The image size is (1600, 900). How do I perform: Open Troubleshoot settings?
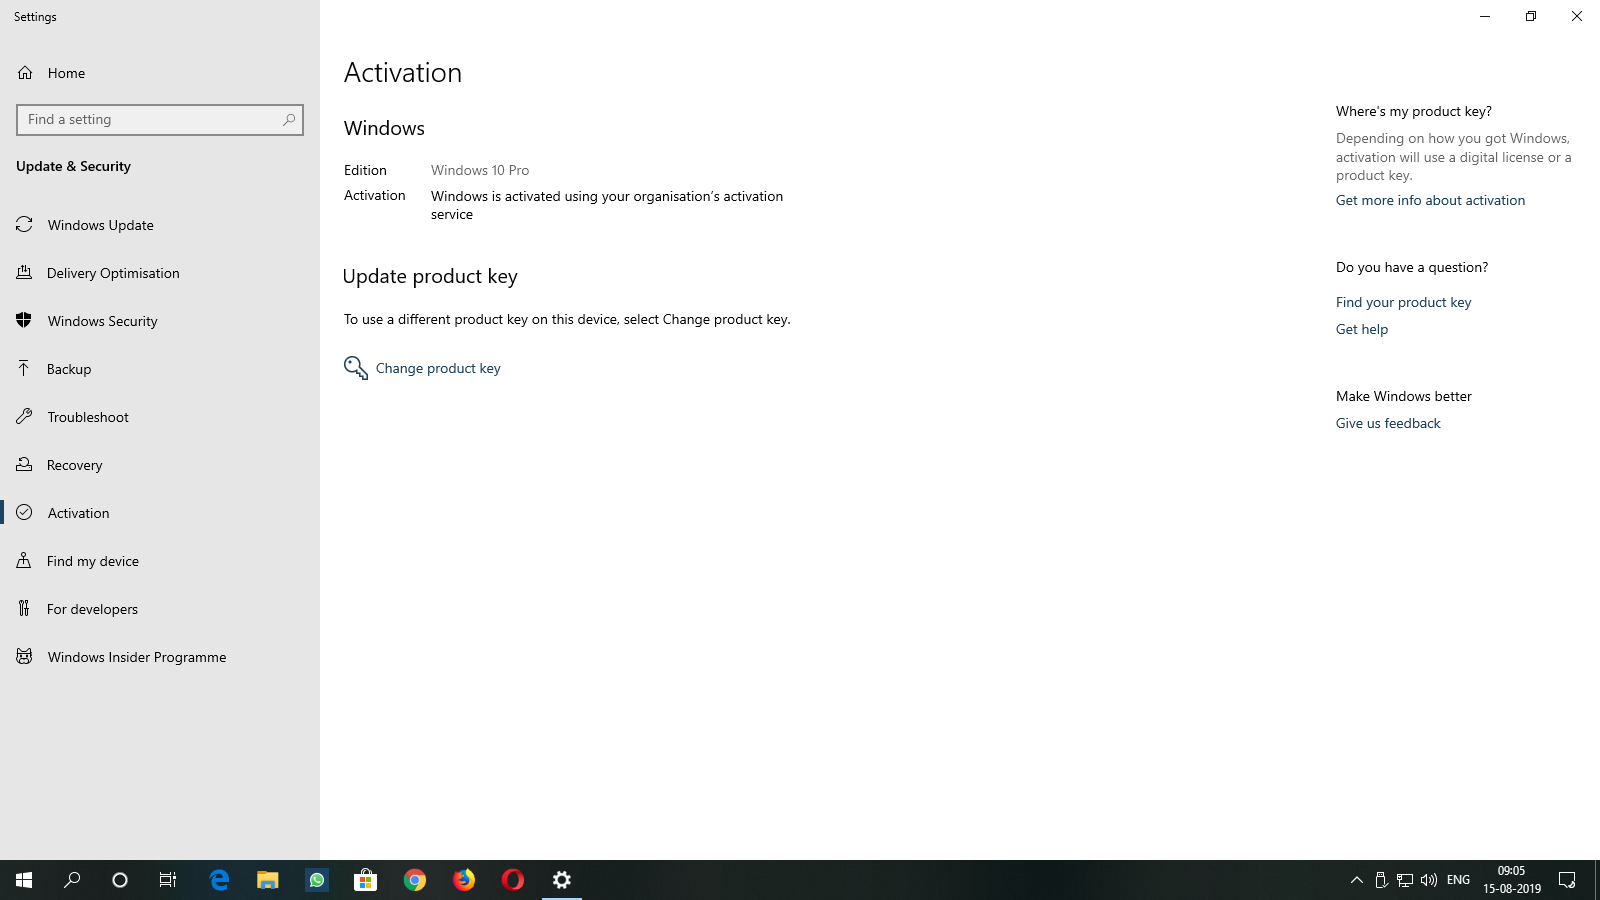tap(160, 417)
